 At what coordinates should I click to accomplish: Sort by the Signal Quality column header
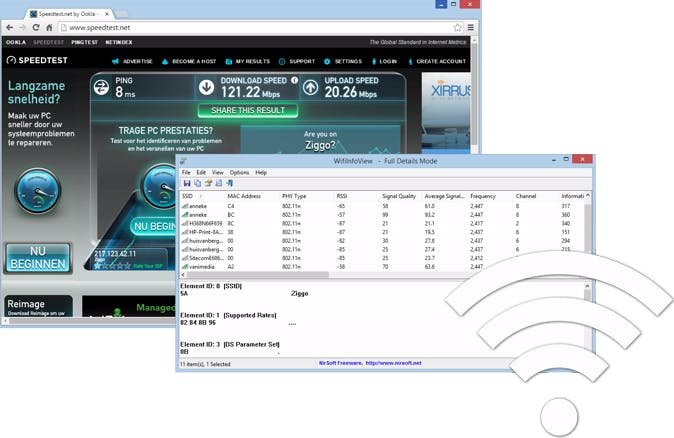tap(400, 196)
